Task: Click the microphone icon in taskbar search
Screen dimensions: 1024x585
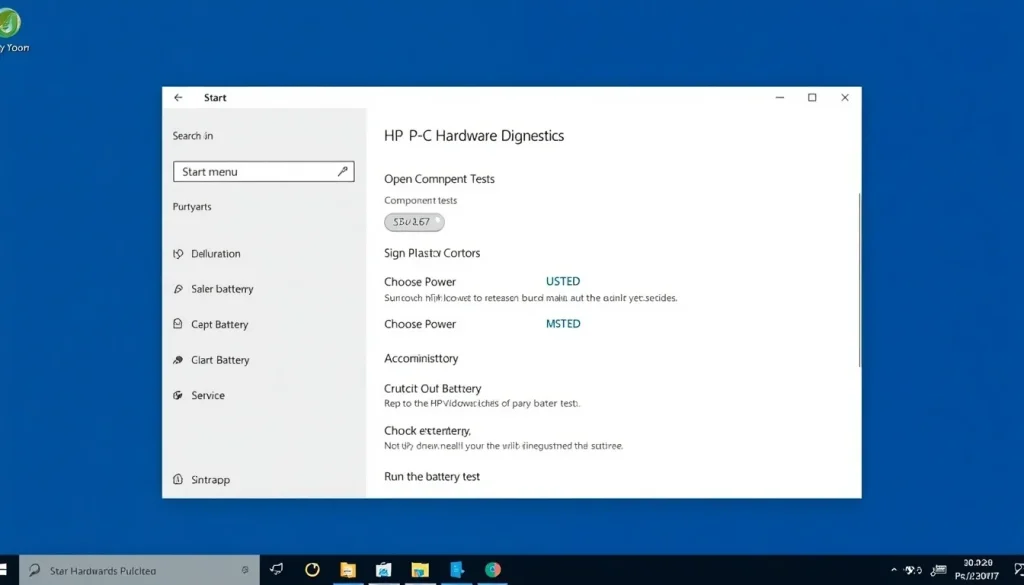Action: point(245,570)
